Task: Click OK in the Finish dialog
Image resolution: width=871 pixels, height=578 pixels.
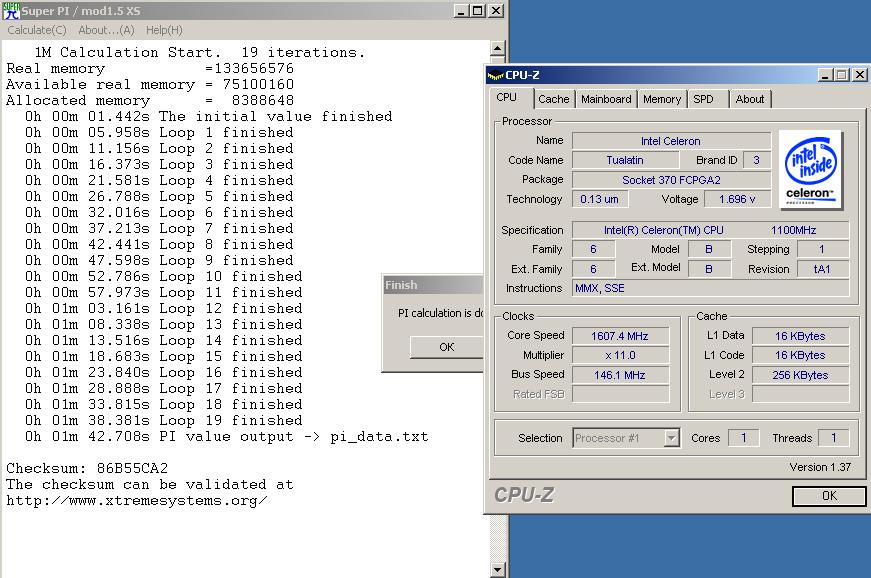Action: (x=447, y=347)
